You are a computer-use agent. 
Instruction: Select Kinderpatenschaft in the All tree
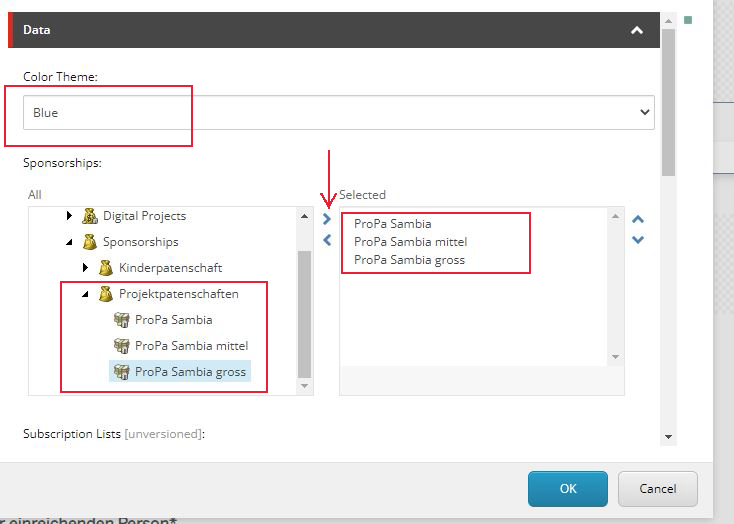tap(170, 268)
